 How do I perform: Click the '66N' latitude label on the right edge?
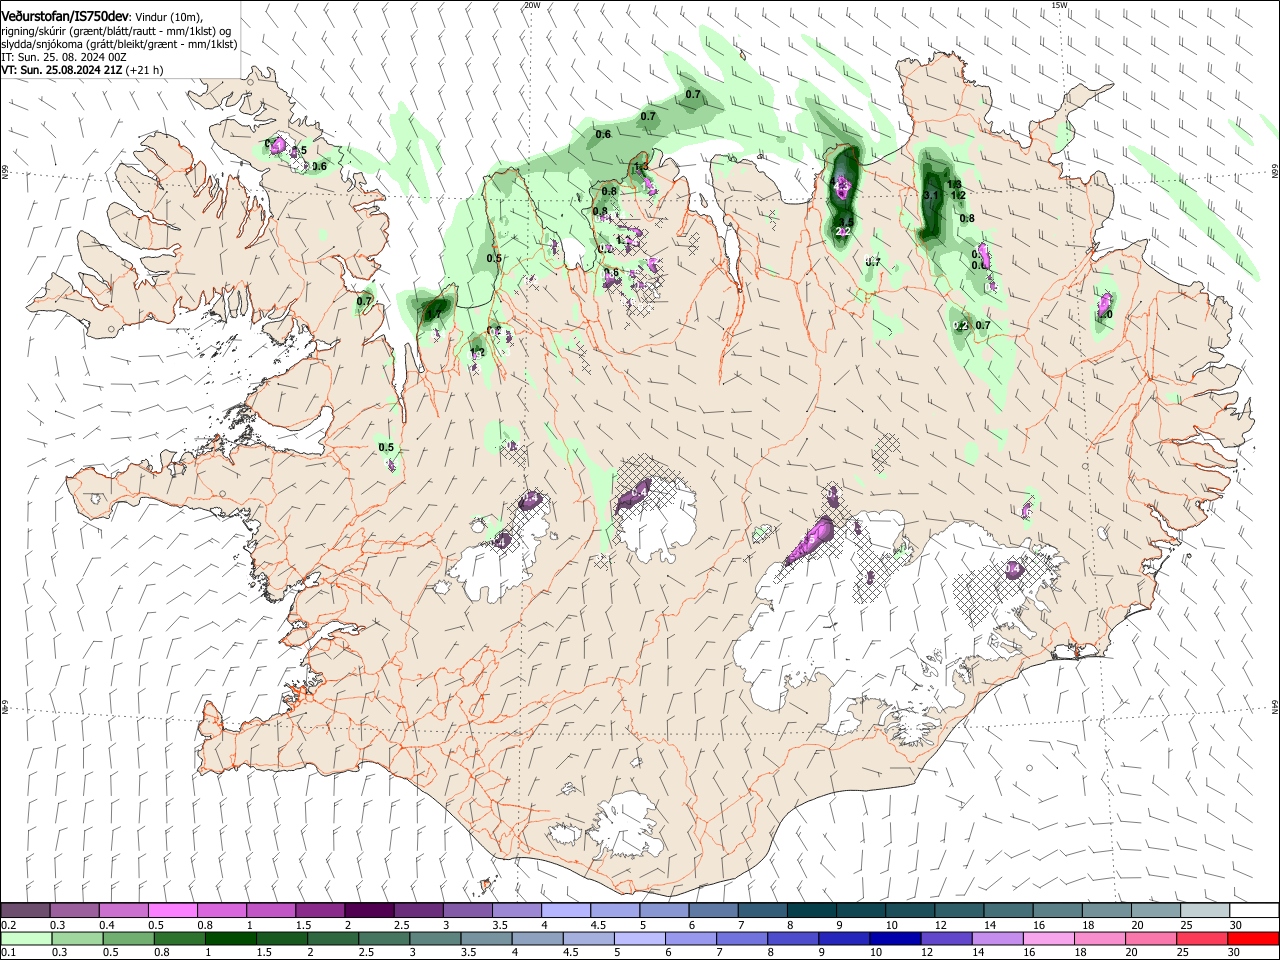coord(1275,172)
